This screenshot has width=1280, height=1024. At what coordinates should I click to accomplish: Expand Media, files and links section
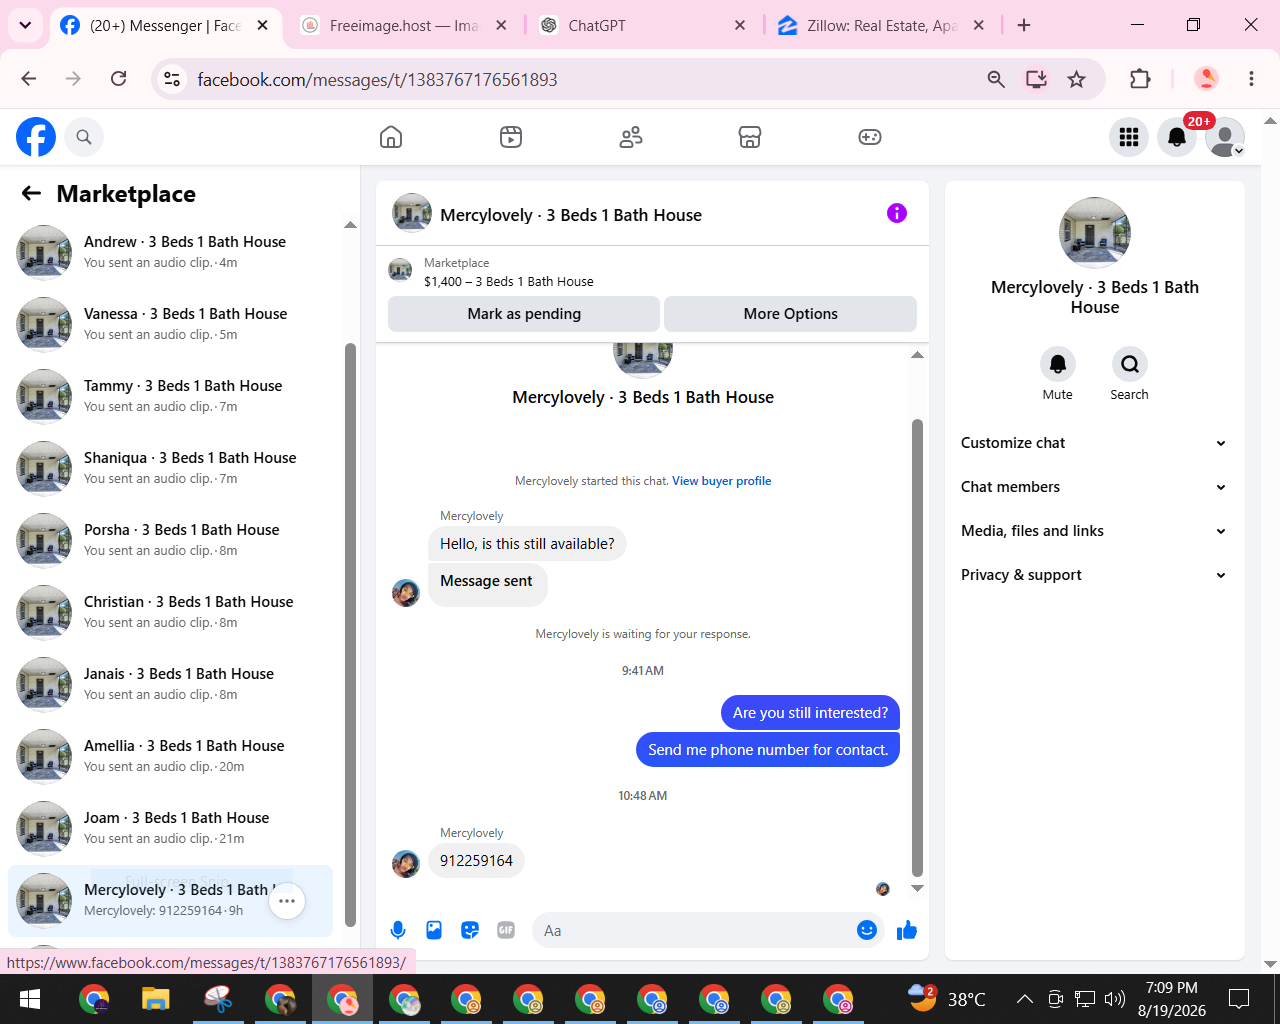click(x=1094, y=531)
